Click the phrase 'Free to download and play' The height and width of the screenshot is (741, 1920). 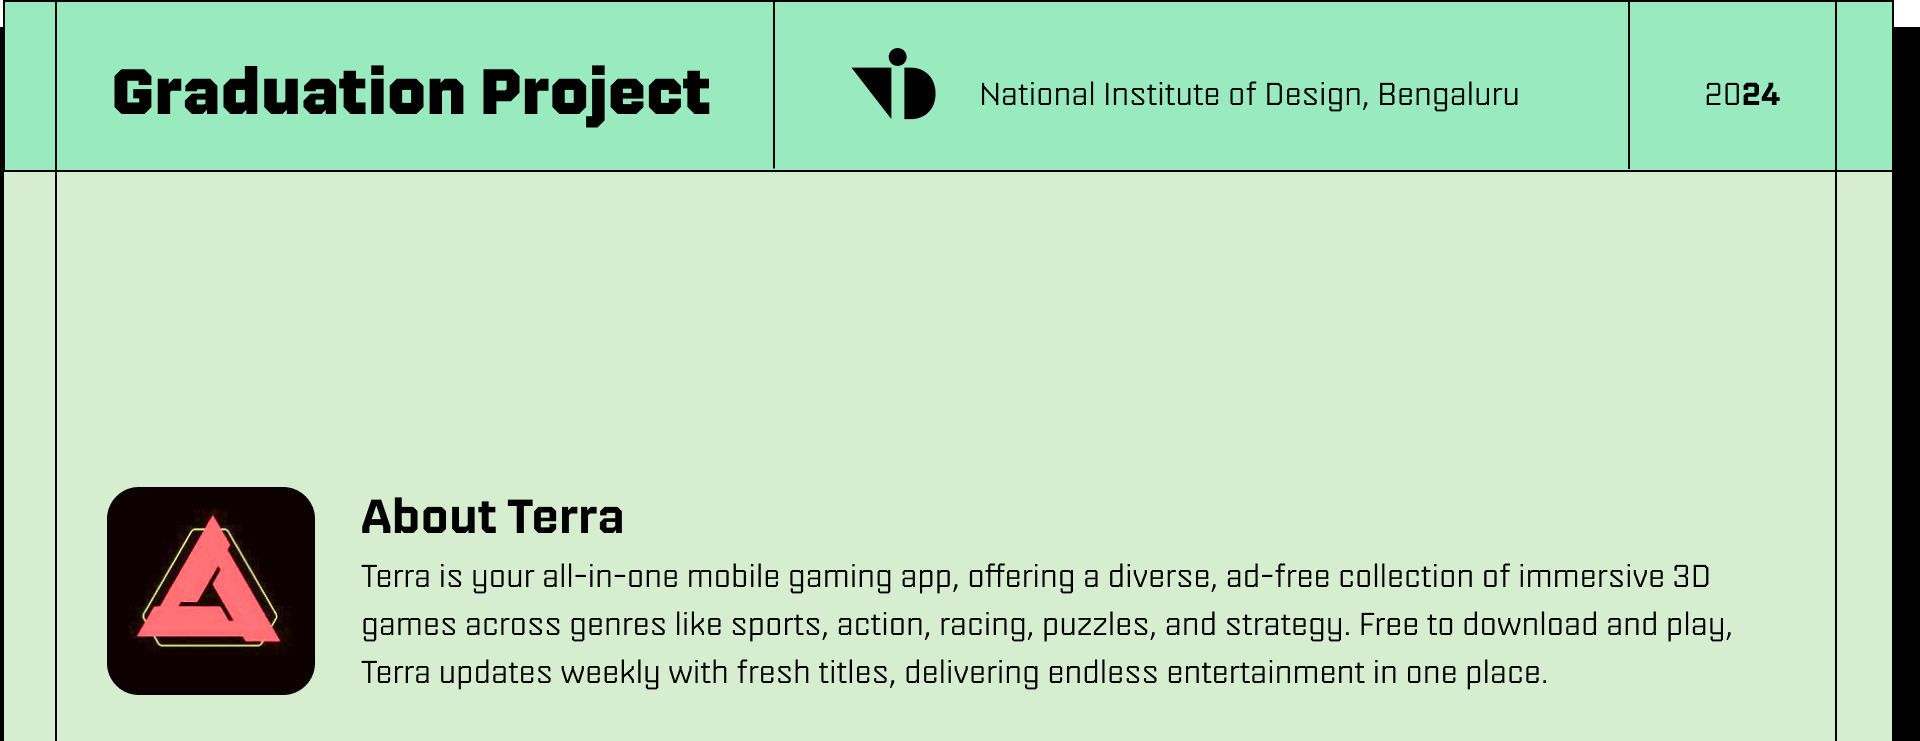1543,625
